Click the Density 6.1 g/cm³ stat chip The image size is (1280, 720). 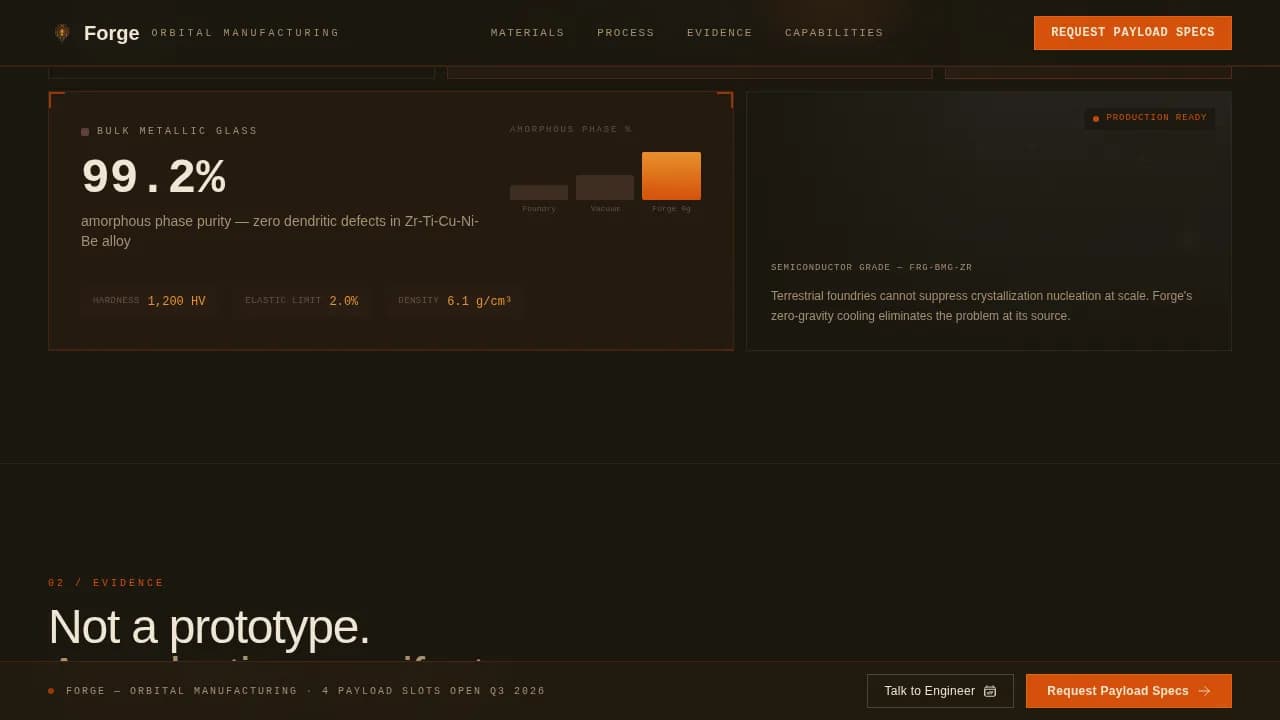(454, 301)
